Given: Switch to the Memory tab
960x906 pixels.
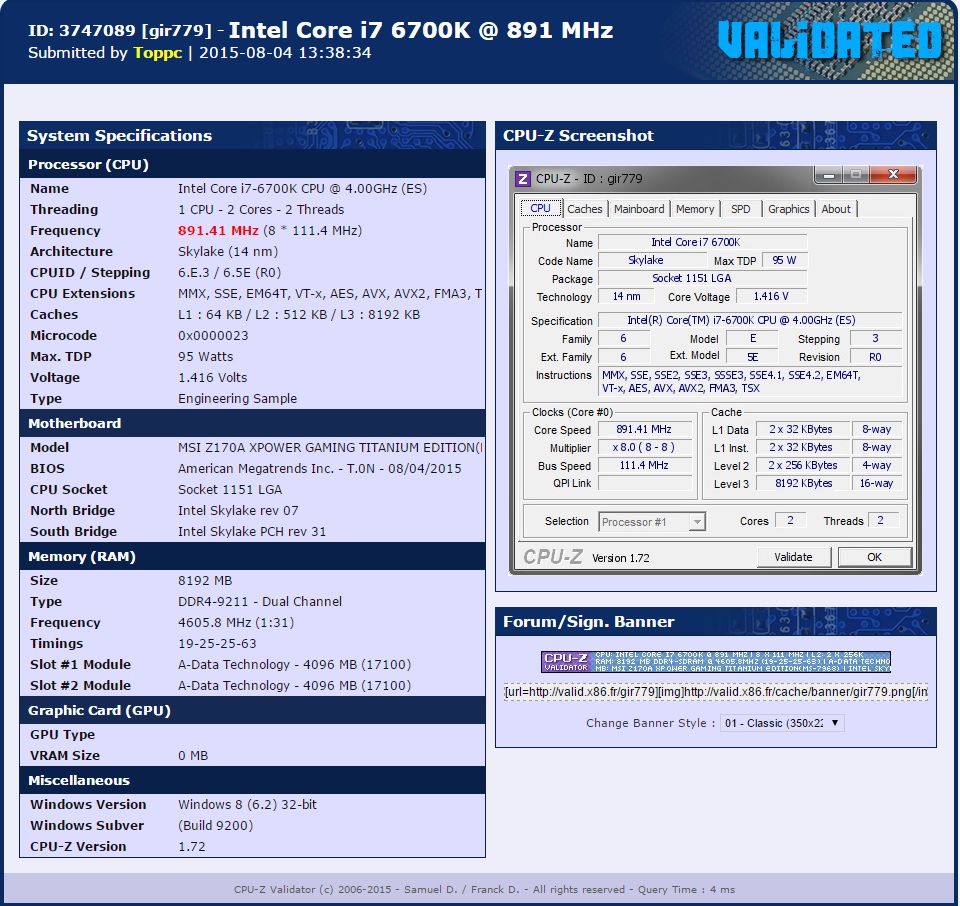Looking at the screenshot, I should click(695, 208).
